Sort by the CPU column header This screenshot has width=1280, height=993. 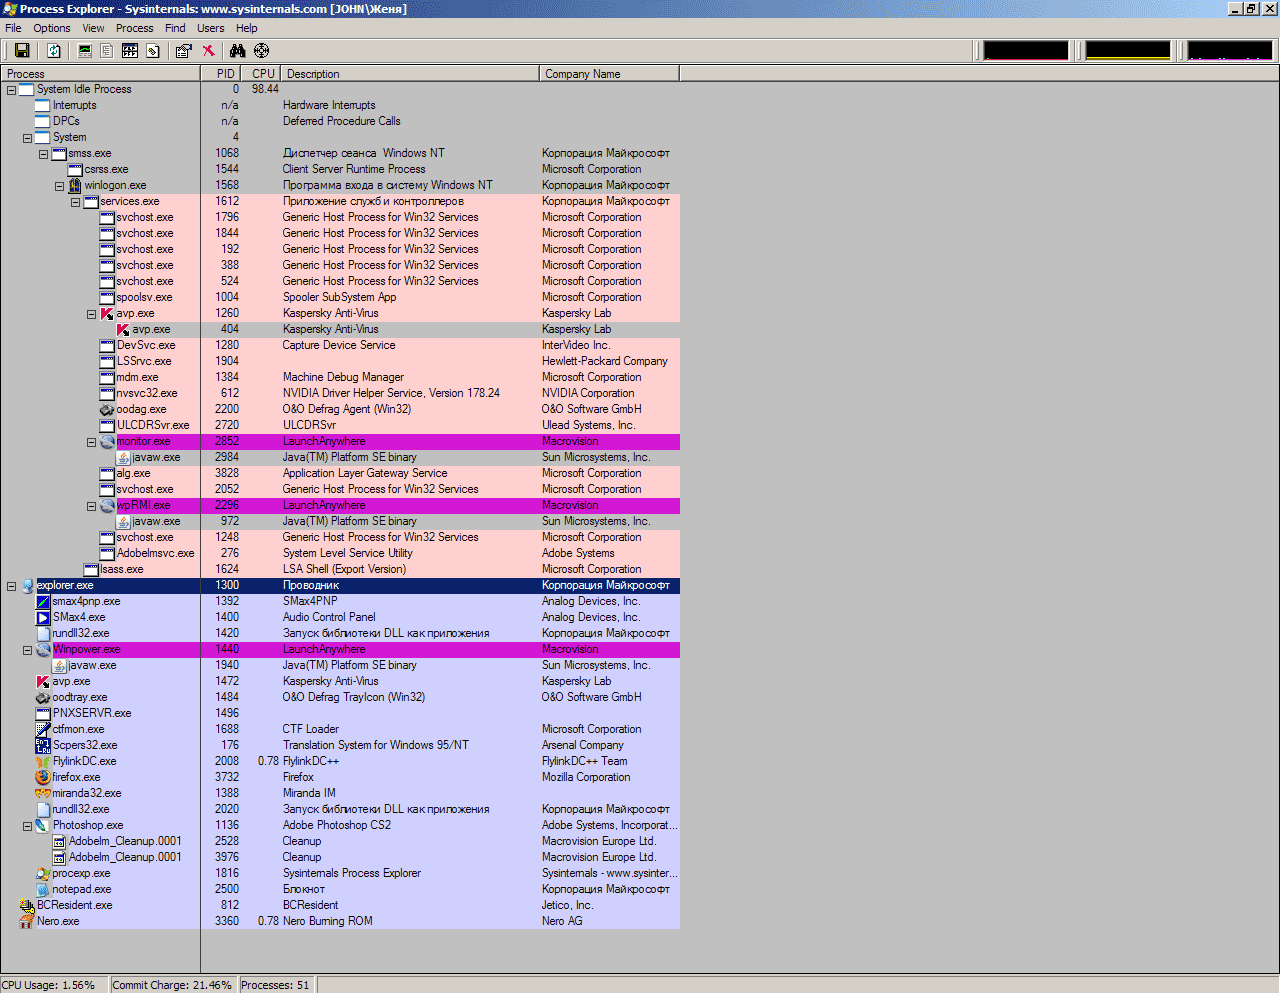262,74
